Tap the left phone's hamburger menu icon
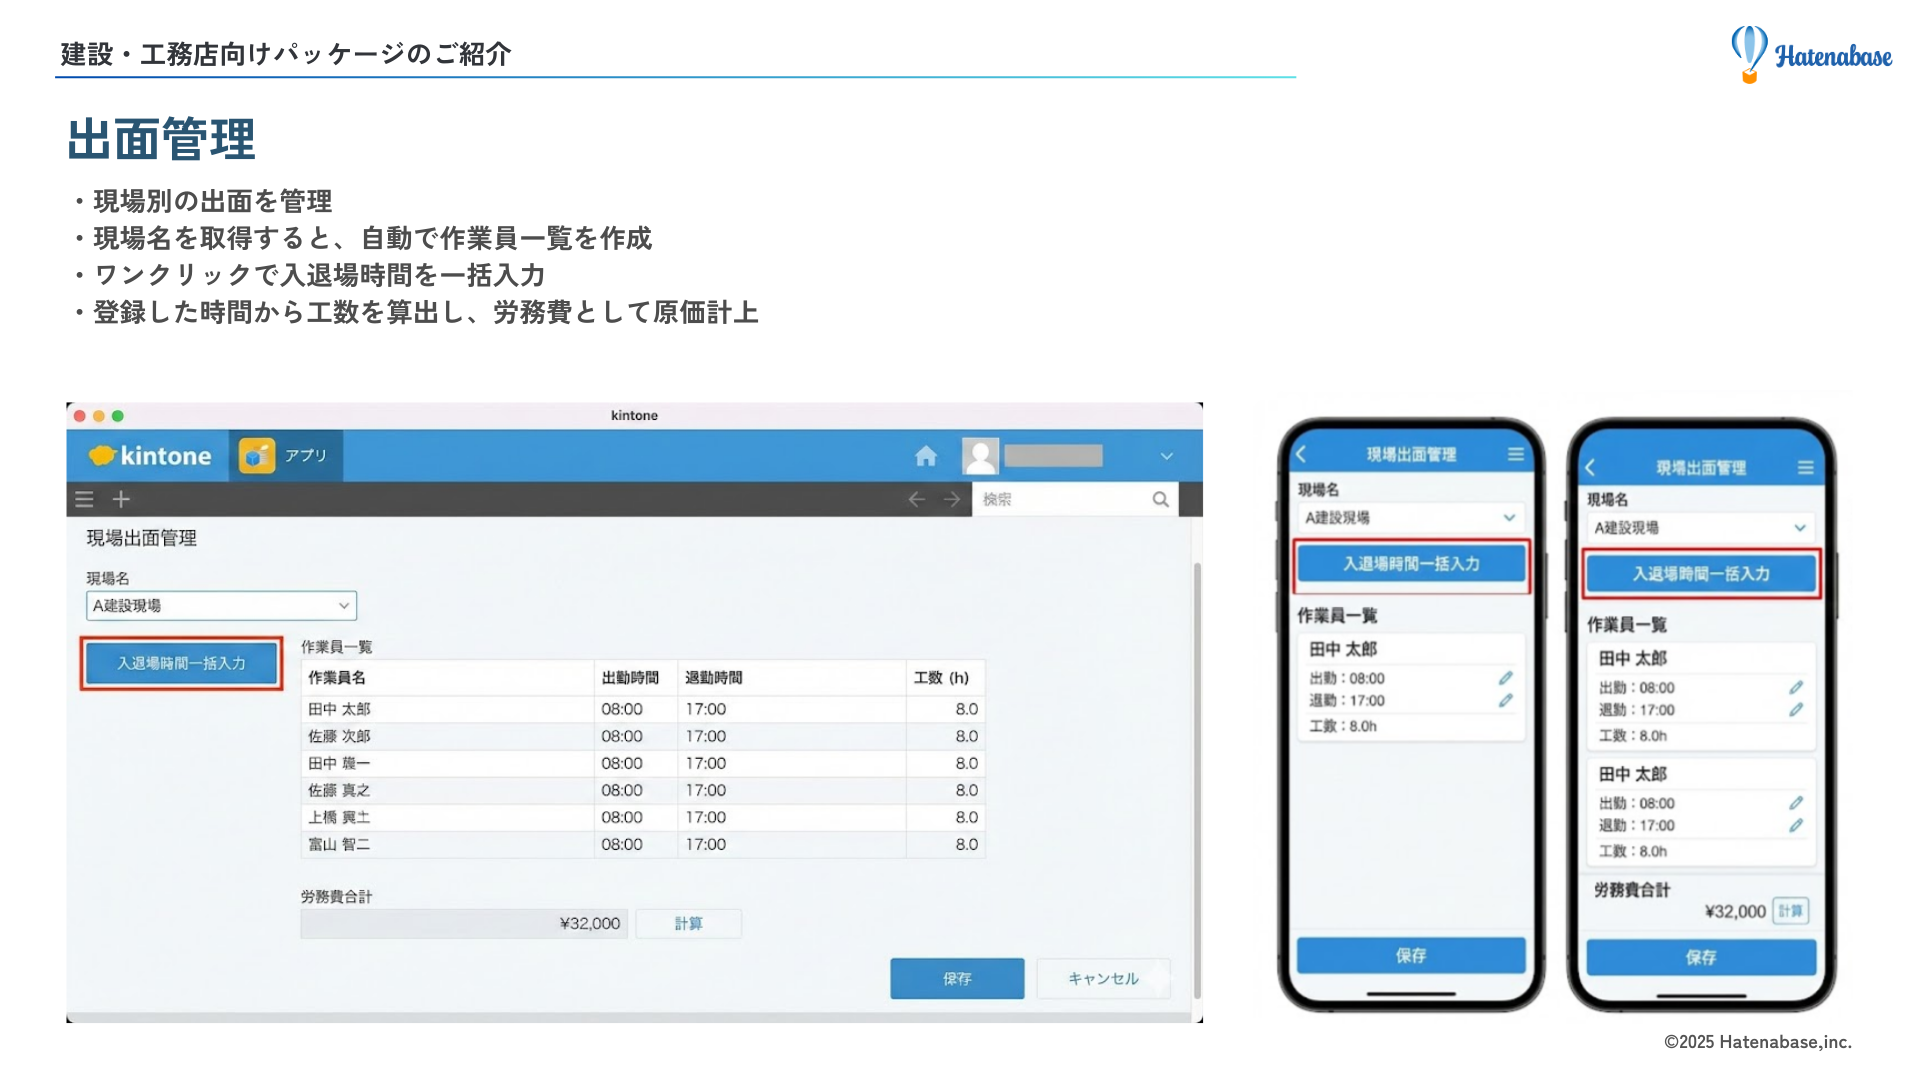Screen dimensions: 1920x1080 [1516, 455]
